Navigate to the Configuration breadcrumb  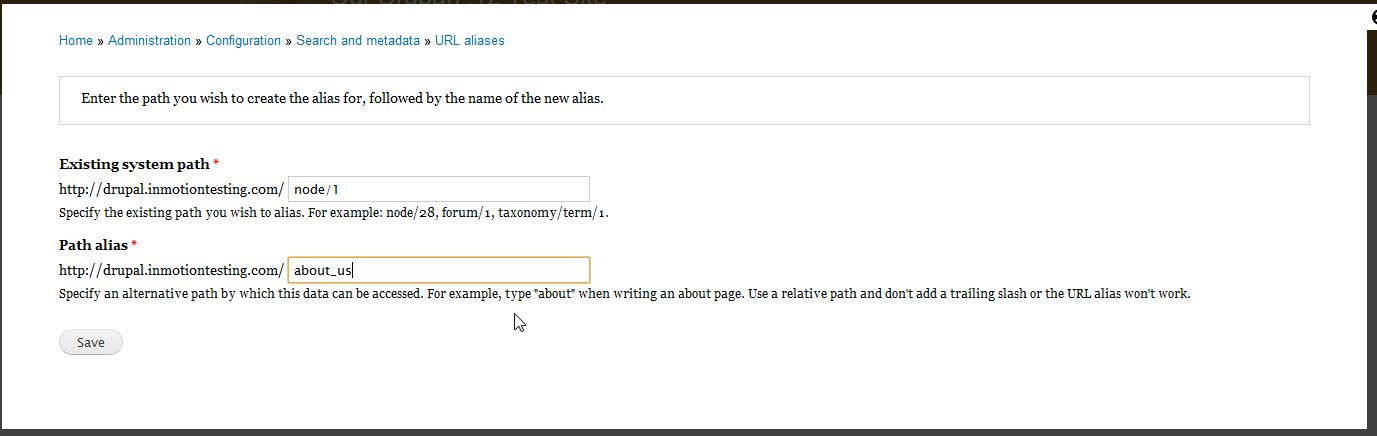tap(243, 41)
